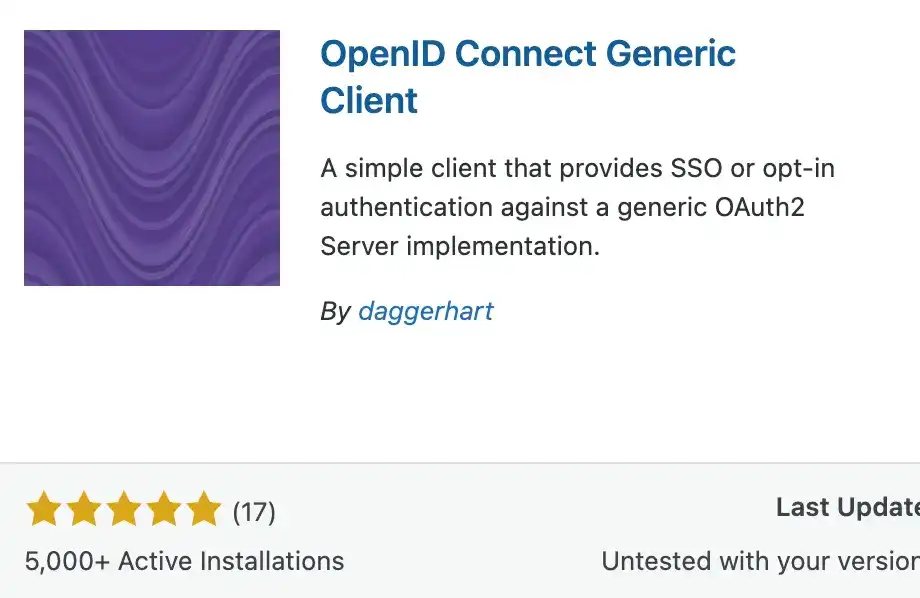Click the 5,000+ Active Installations text
Screen dimensions: 920x598
(184, 561)
